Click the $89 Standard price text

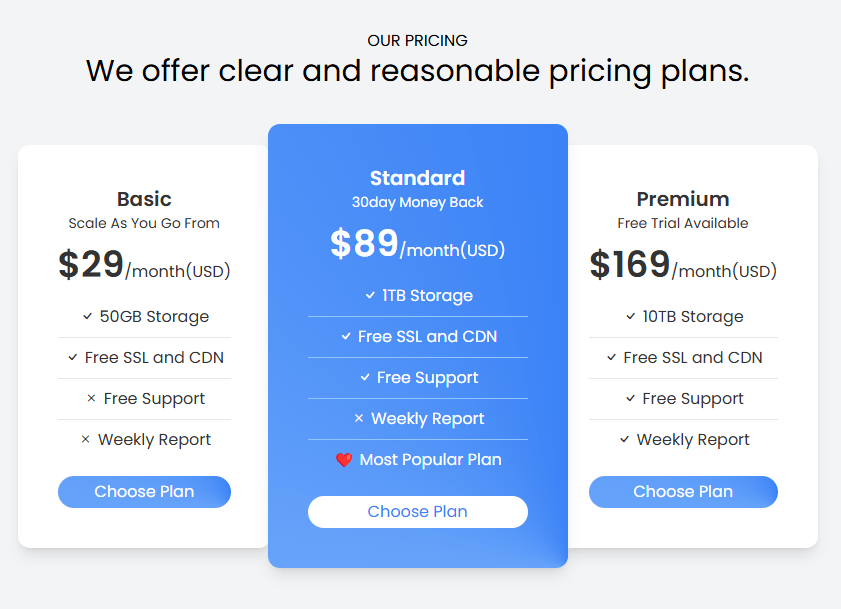(364, 244)
